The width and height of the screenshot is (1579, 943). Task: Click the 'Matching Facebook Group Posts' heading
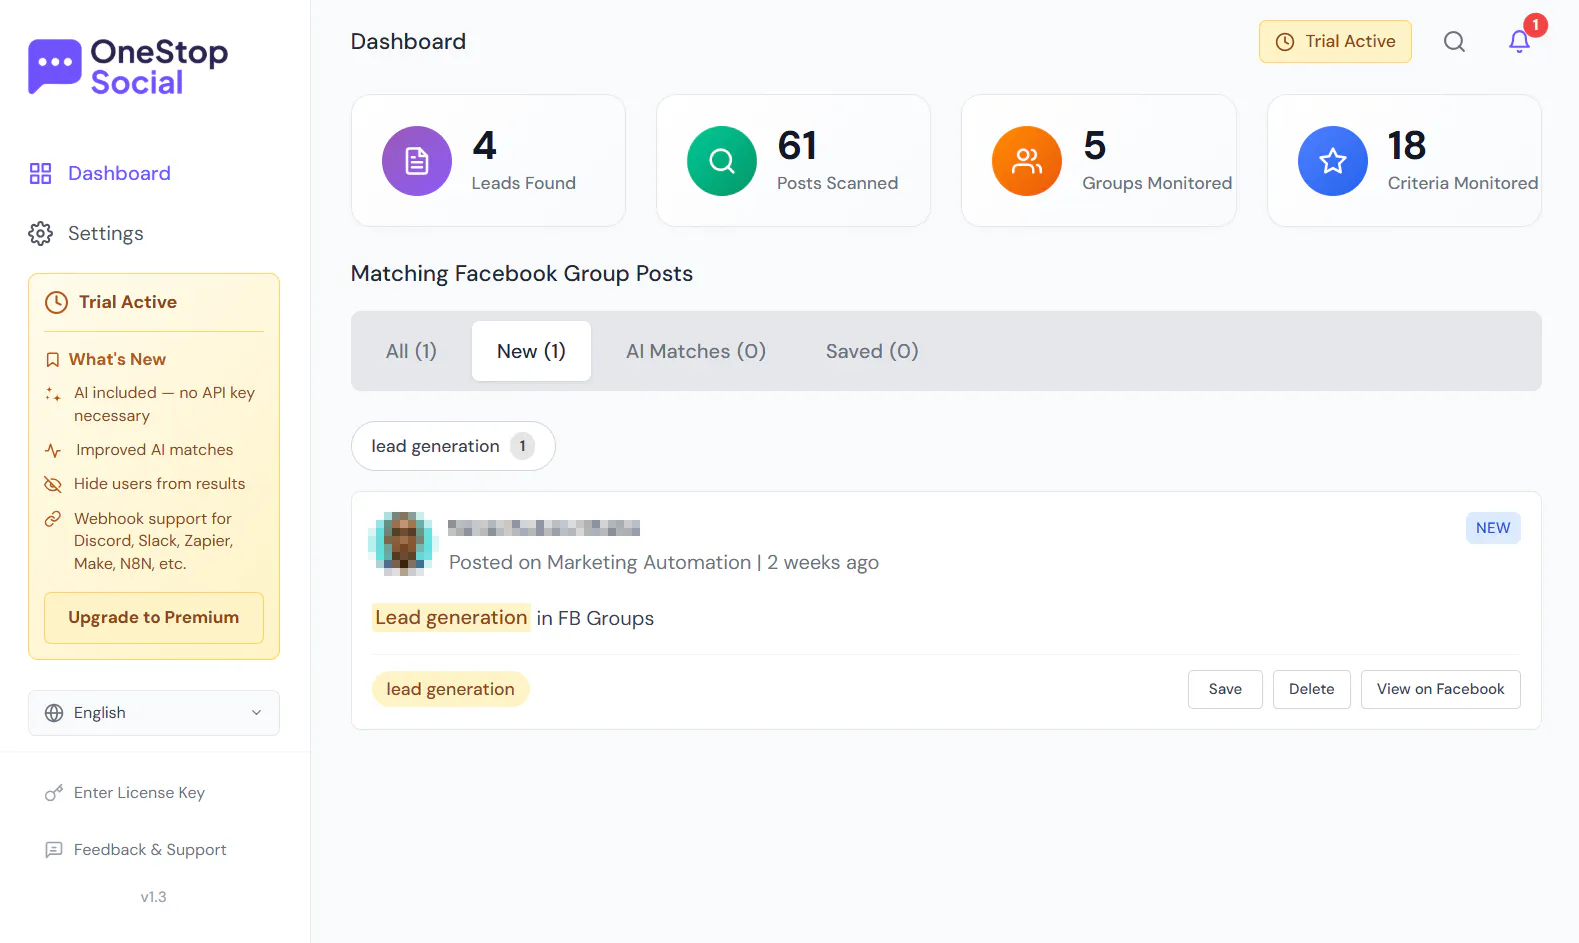[x=522, y=274]
